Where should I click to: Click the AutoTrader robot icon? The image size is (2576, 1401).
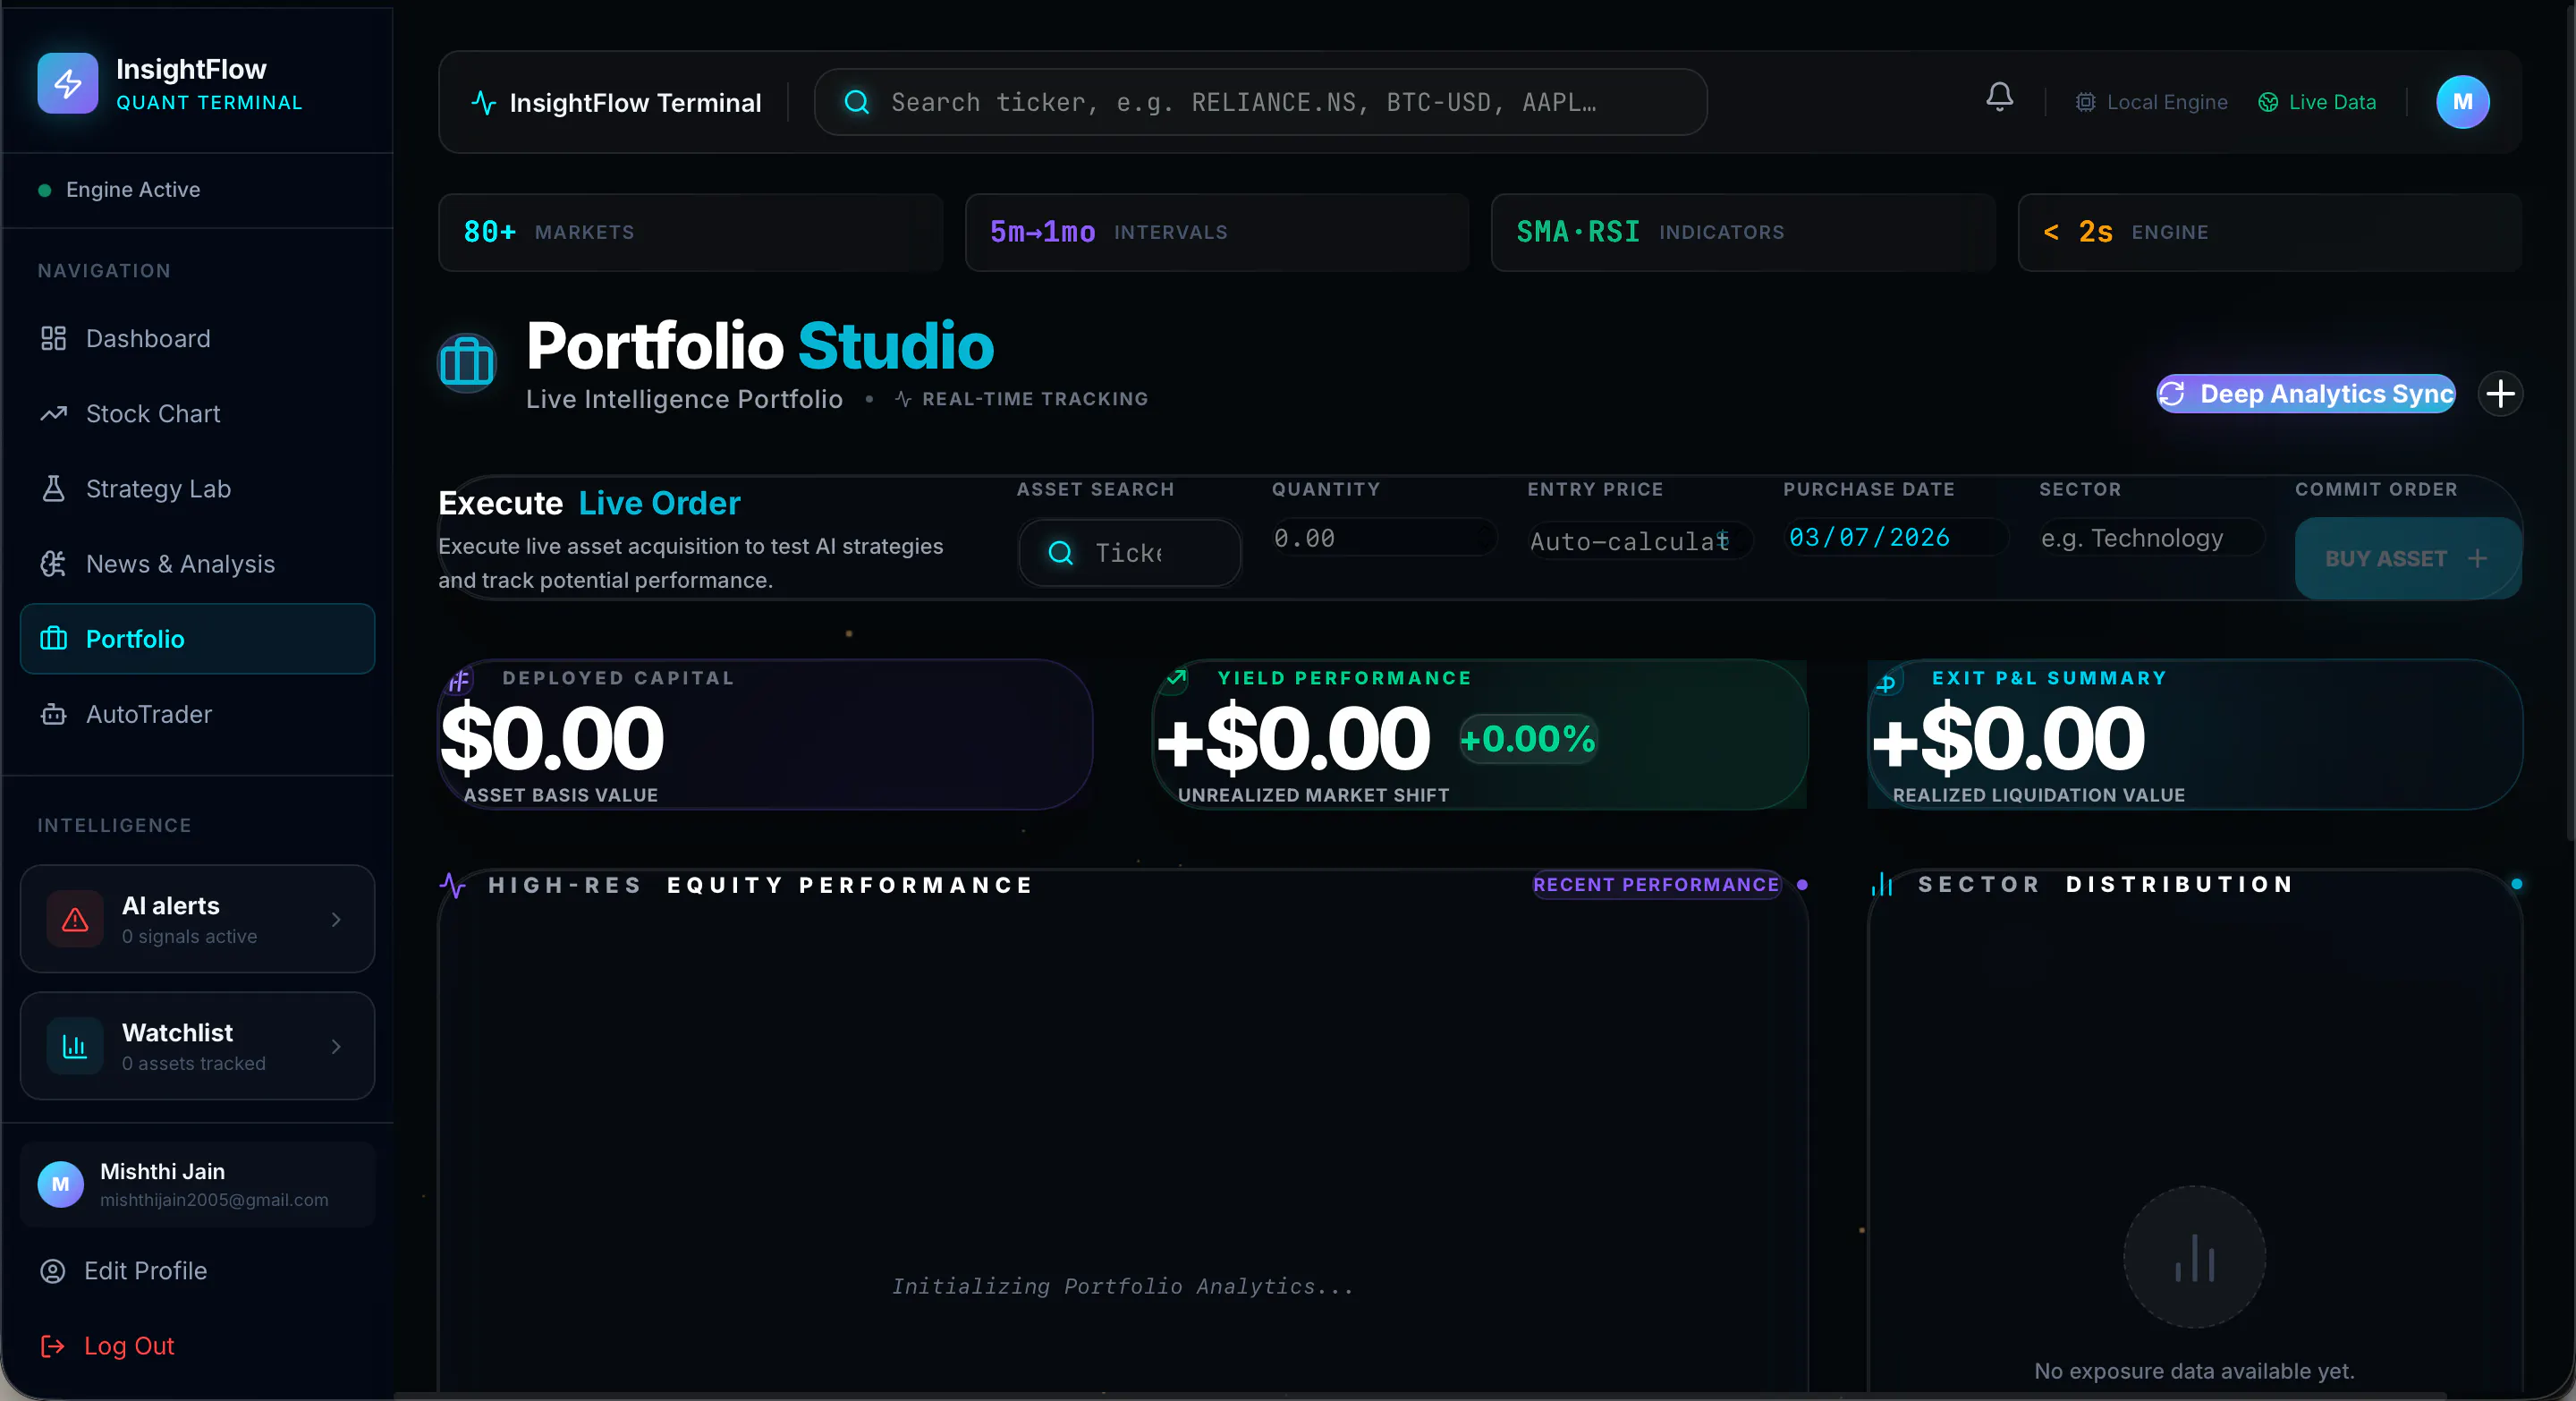coord(53,714)
